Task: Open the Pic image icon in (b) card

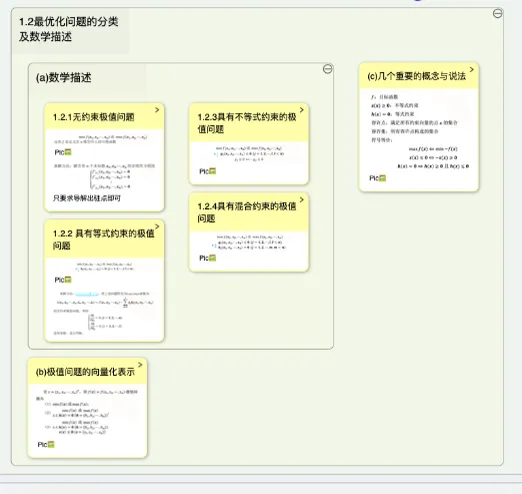Action: pyautogui.click(x=51, y=445)
